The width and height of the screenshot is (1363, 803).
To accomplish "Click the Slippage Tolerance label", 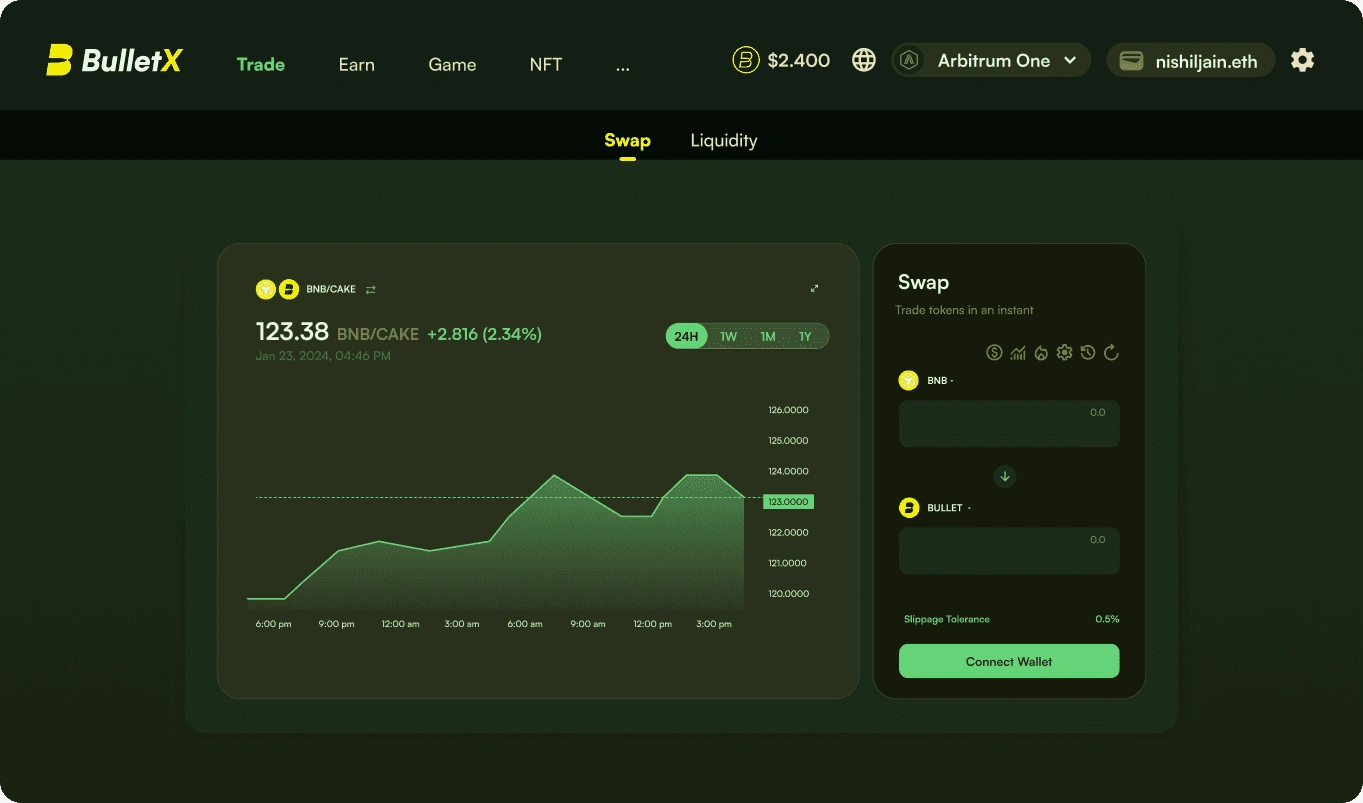I will (x=946, y=619).
